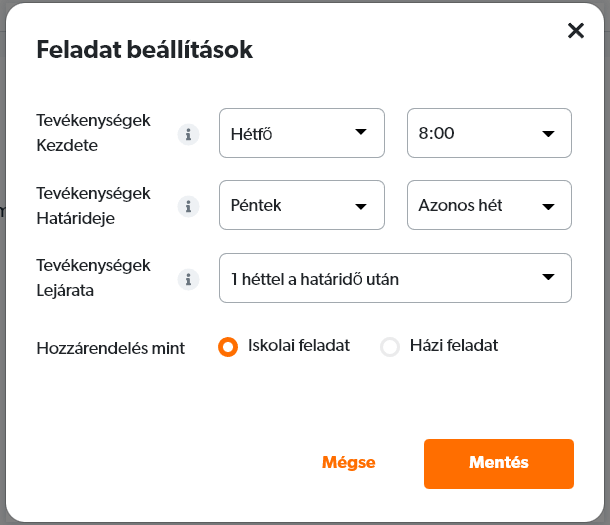Open the '1 héttel a határidő után' dropdown
Viewport: 610px width, 525px height.
[395, 279]
